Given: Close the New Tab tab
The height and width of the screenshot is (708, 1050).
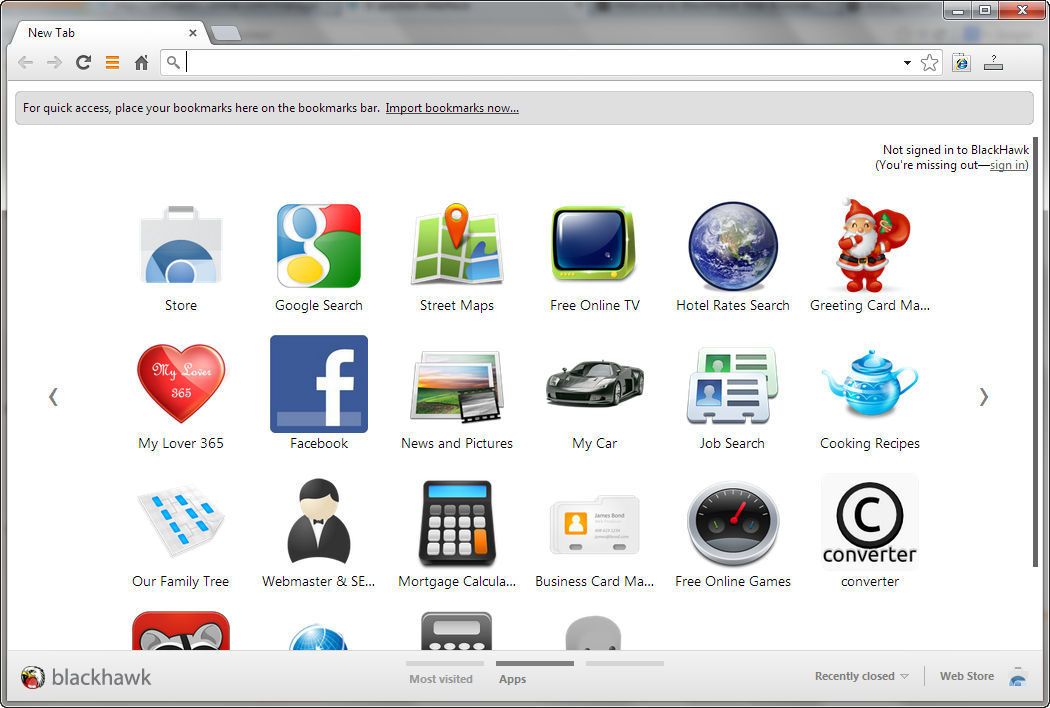Looking at the screenshot, I should pyautogui.click(x=193, y=33).
